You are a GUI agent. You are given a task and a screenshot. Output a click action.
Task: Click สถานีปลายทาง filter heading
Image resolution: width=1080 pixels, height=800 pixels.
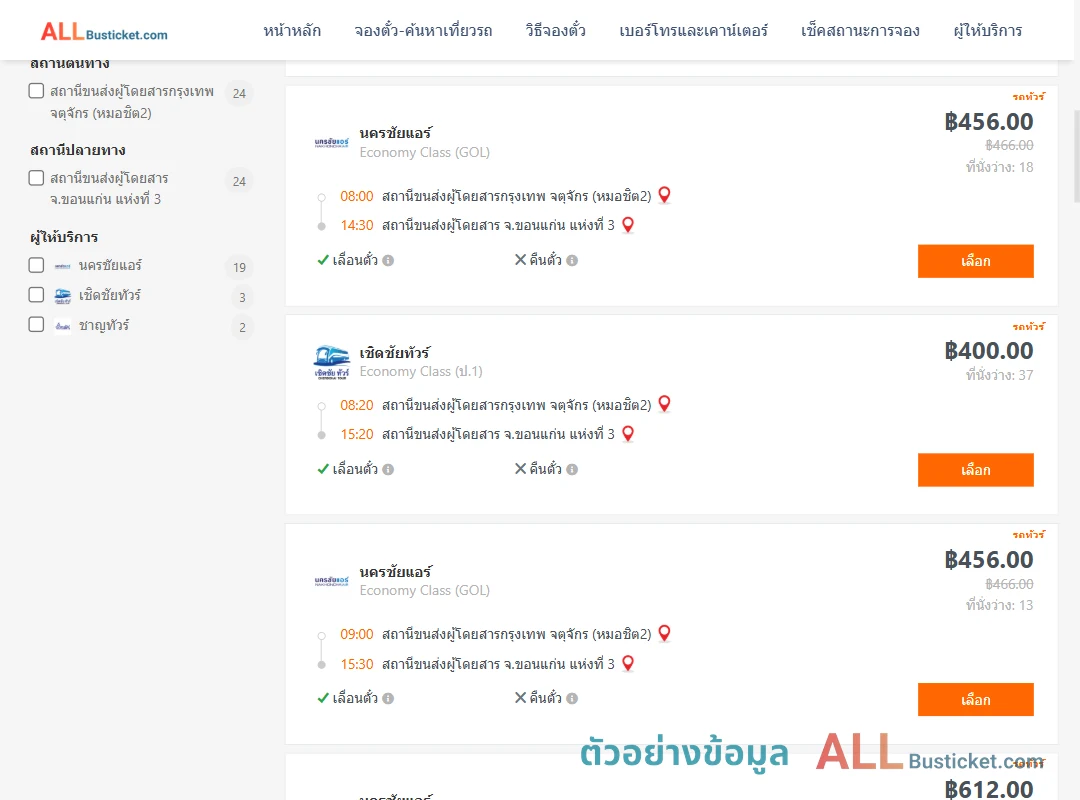[x=78, y=150]
